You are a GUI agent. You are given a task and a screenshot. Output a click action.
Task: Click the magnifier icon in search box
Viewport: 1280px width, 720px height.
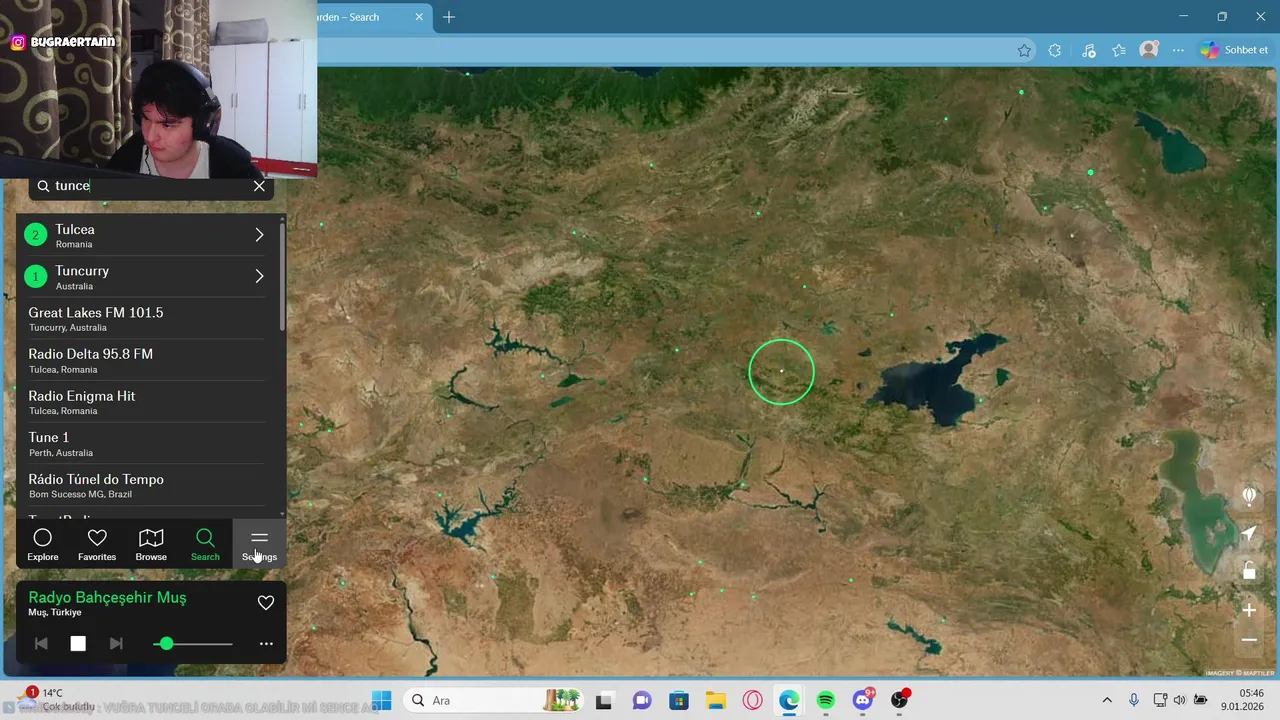(43, 186)
